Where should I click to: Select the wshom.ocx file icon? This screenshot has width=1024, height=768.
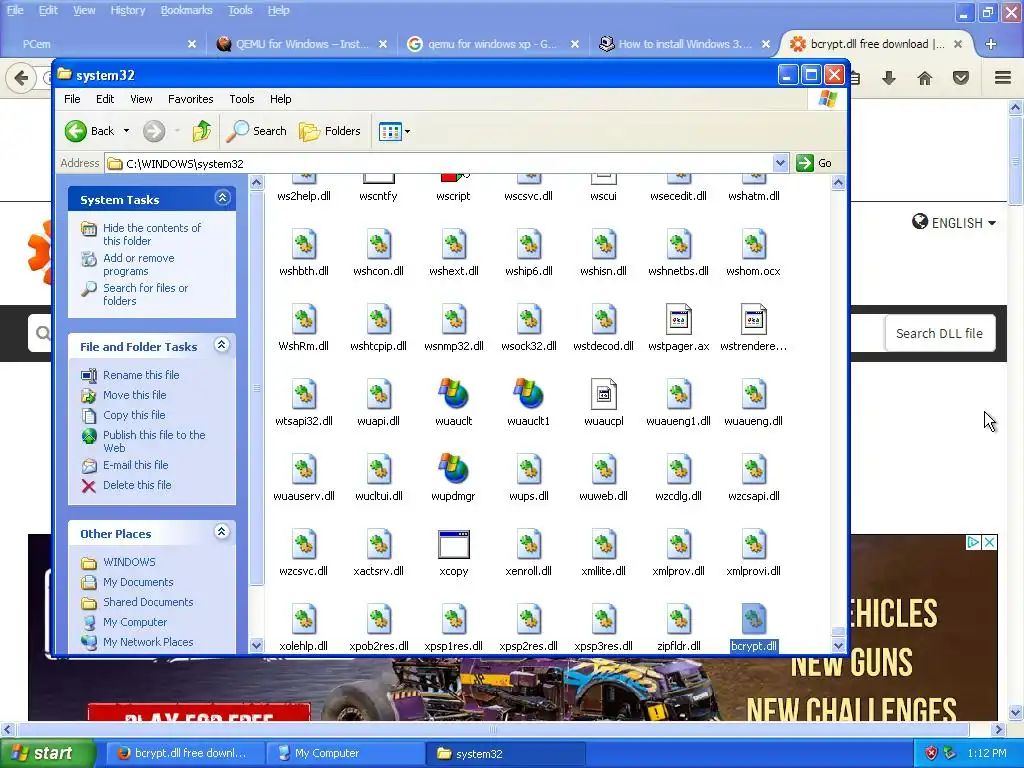coord(754,244)
